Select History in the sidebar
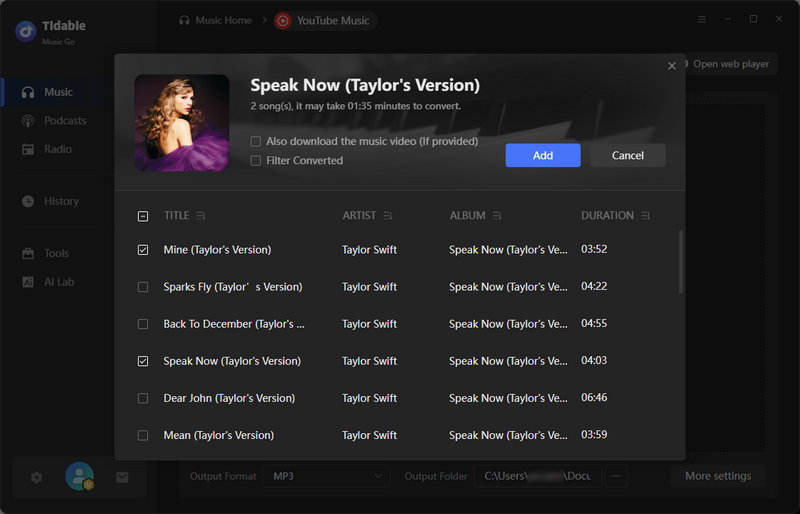This screenshot has width=800, height=514. coord(61,201)
